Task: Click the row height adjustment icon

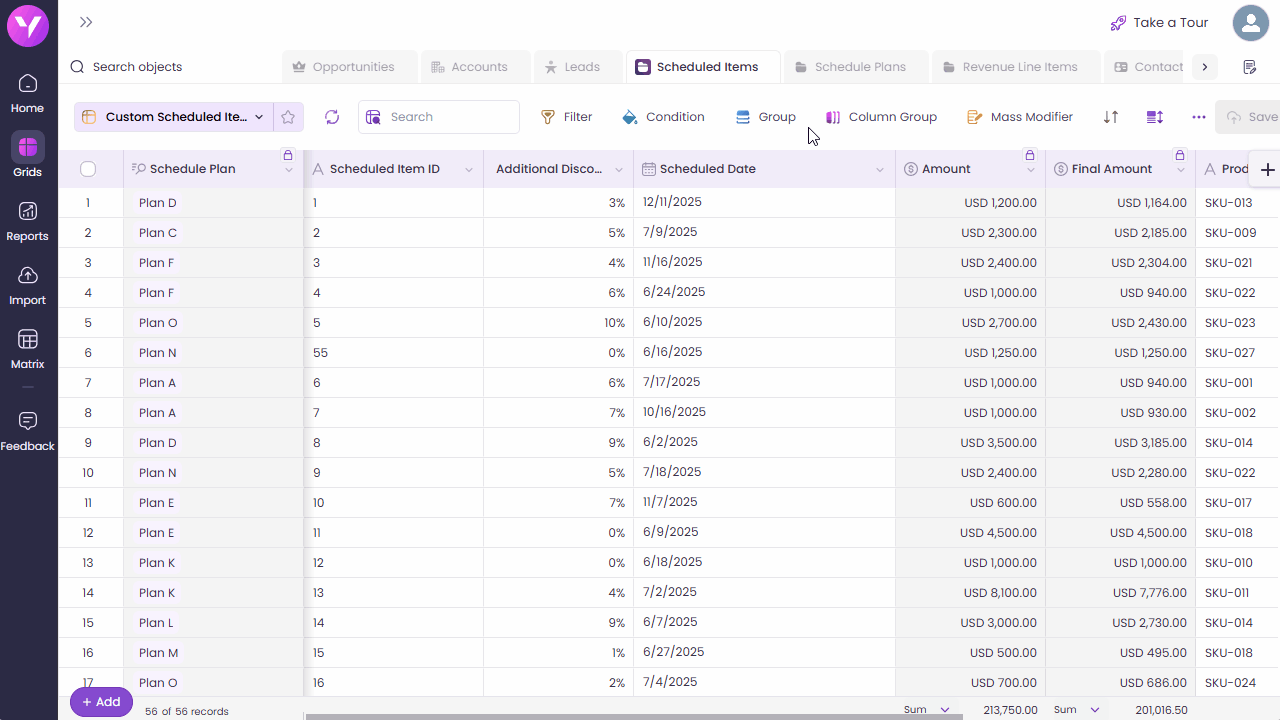Action: pos(1155,117)
